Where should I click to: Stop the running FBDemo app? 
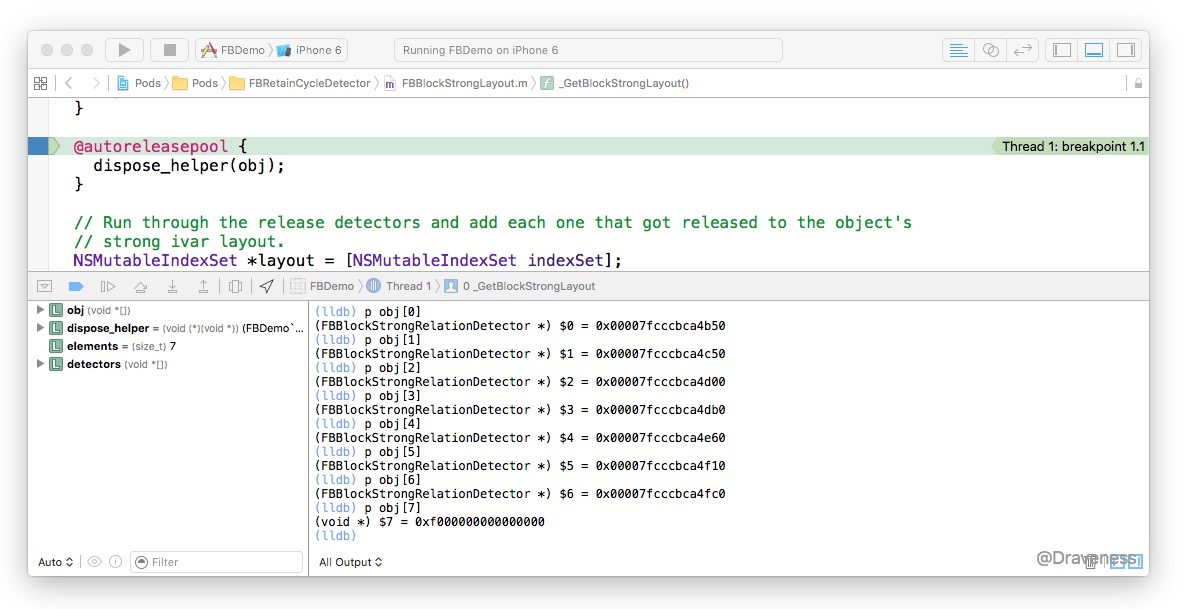(170, 50)
